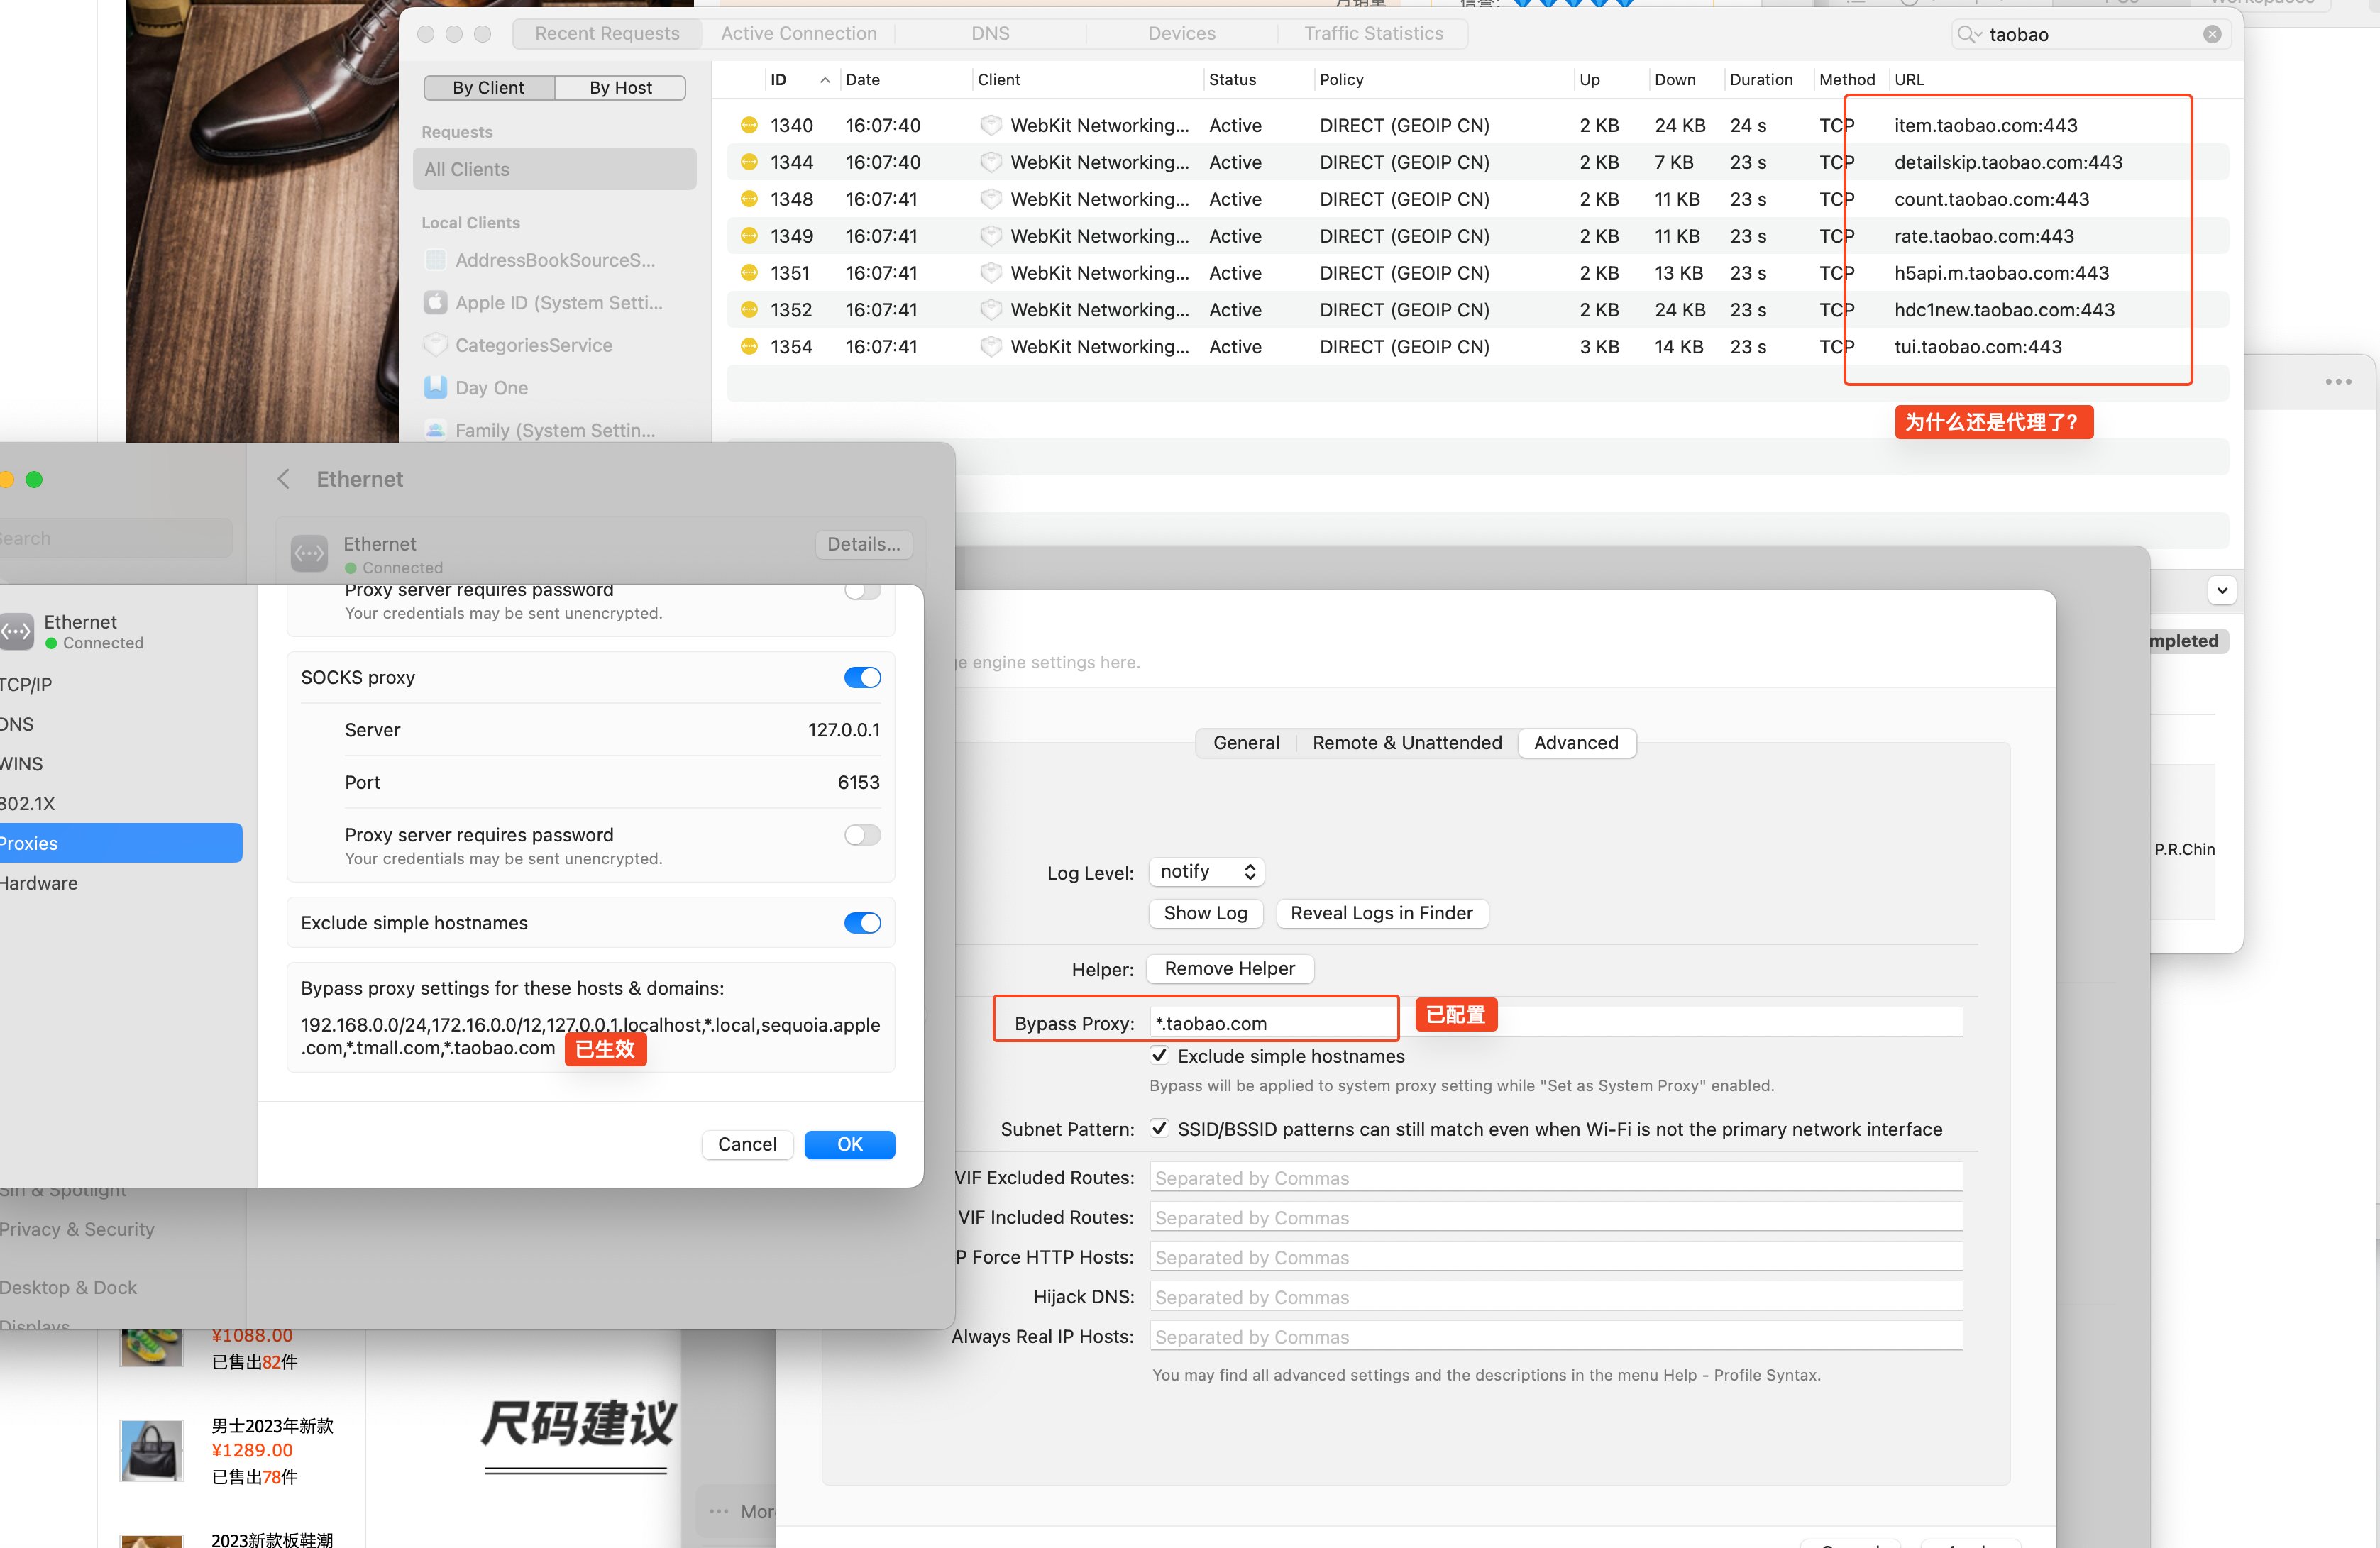Open Privacy & Security in settings sidebar
The width and height of the screenshot is (2380, 1548).
click(77, 1229)
